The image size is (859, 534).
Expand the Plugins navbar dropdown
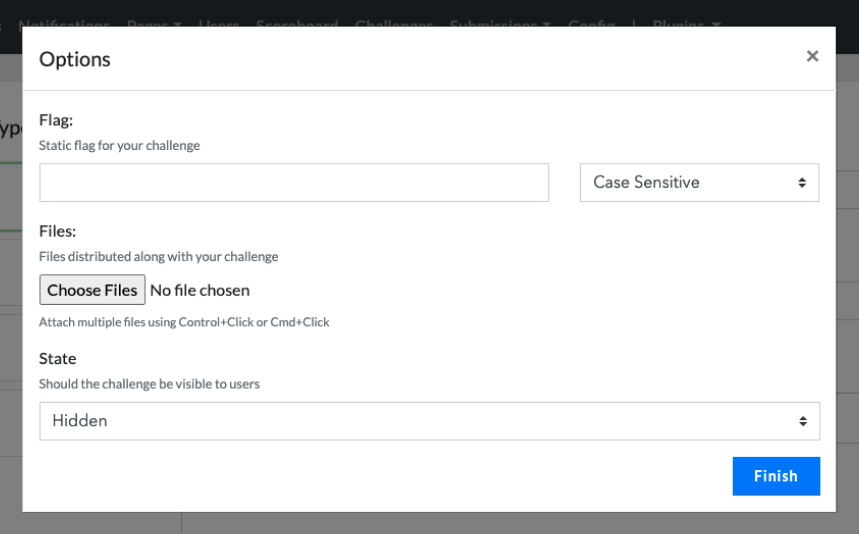(686, 23)
